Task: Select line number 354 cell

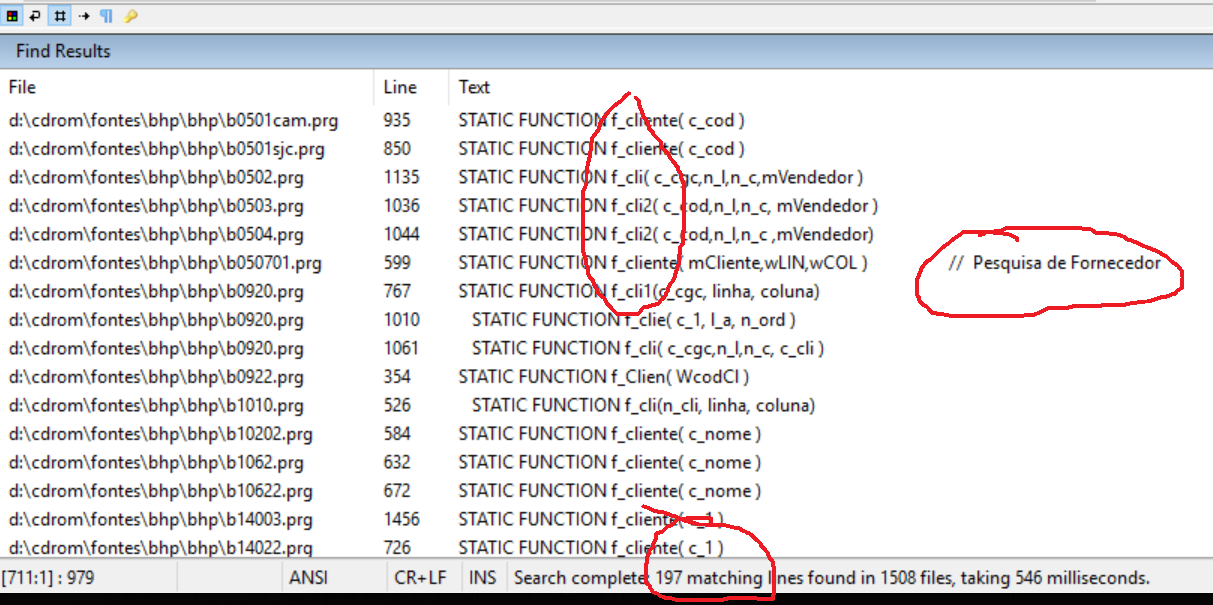Action: [x=397, y=377]
